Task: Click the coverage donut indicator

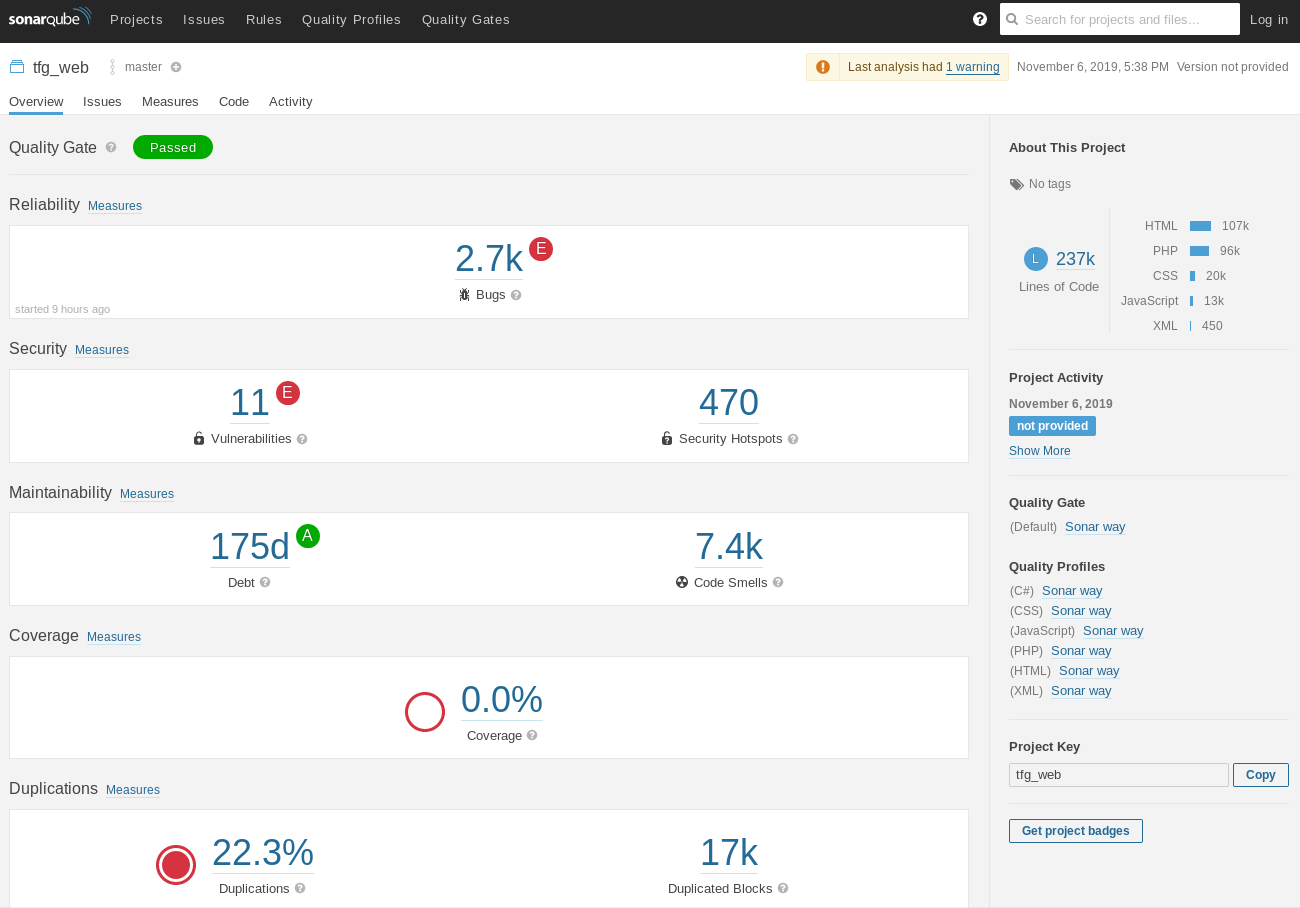Action: pos(425,712)
